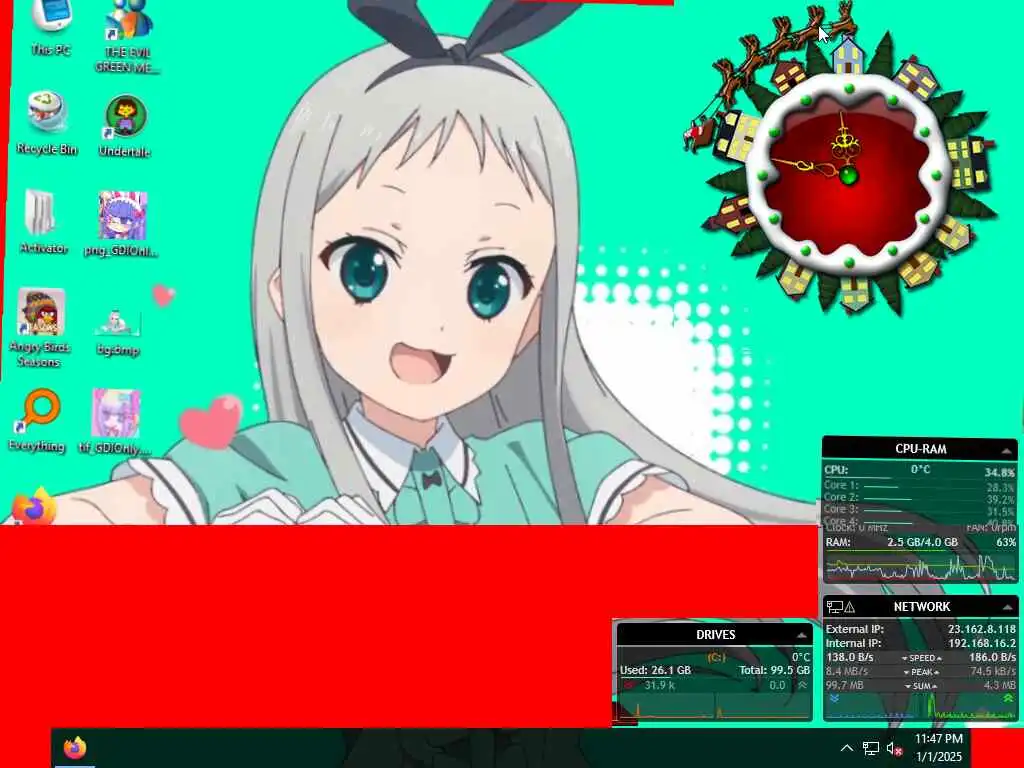Select the png_GDIOnl... image file icon

(121, 223)
